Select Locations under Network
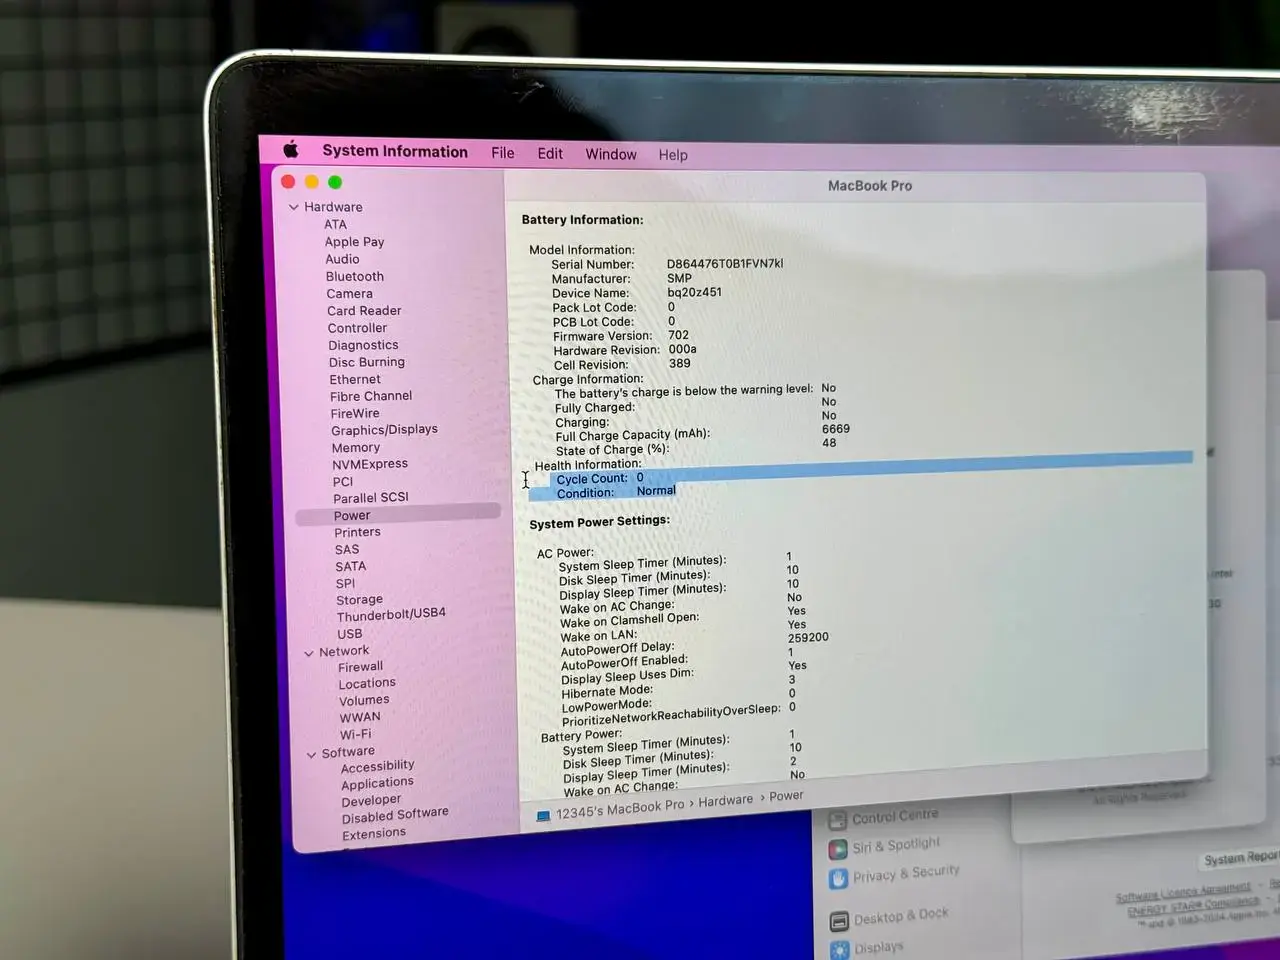This screenshot has width=1280, height=960. (x=367, y=683)
